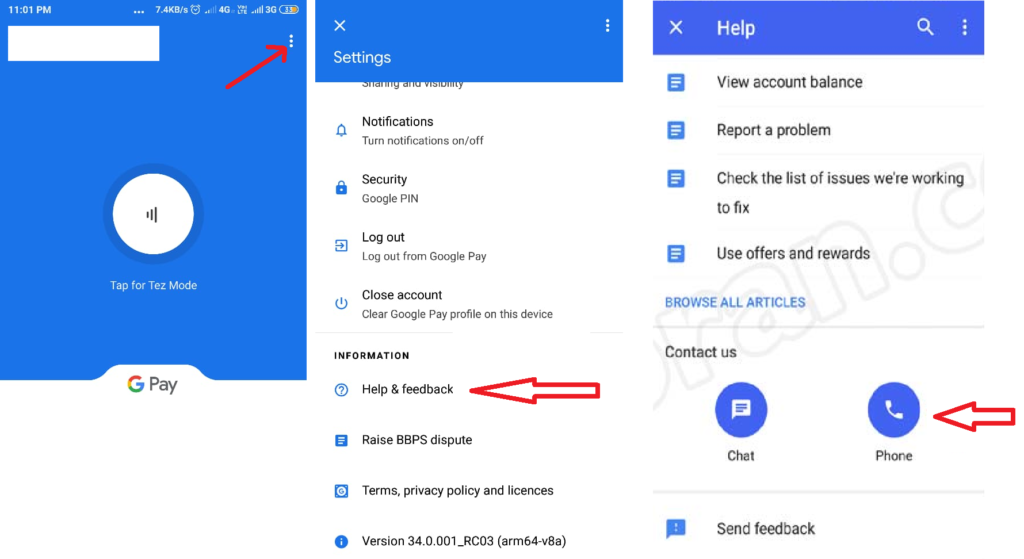
Task: Tap the View account balance article icon
Action: (676, 82)
